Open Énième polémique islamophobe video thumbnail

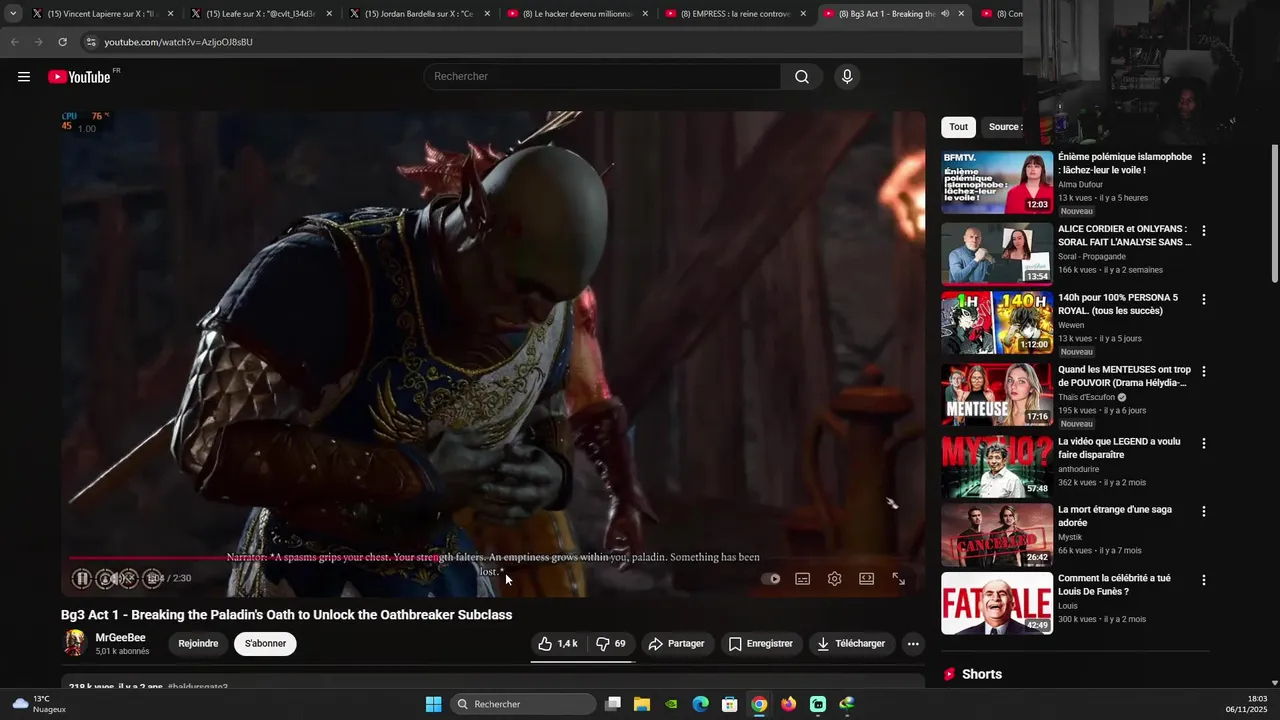(x=997, y=182)
